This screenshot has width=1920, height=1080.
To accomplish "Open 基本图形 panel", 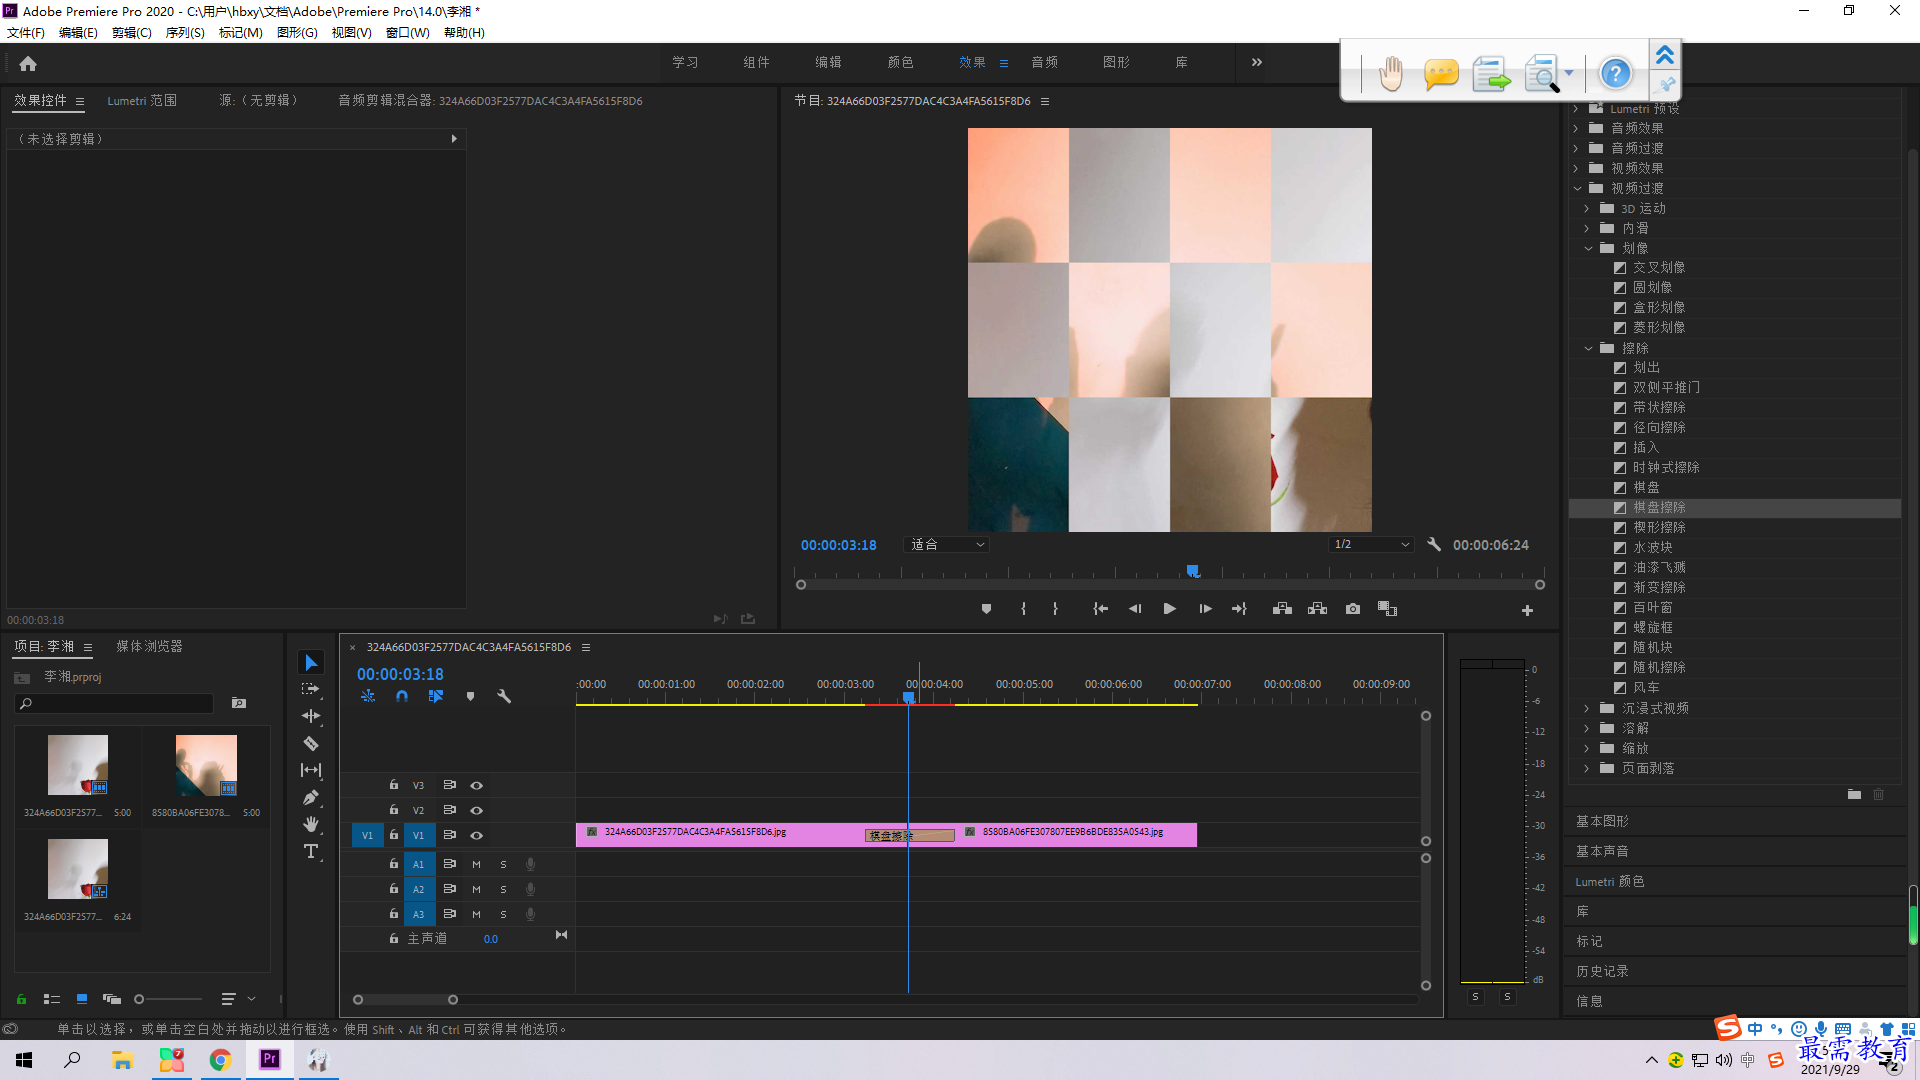I will pyautogui.click(x=1602, y=821).
